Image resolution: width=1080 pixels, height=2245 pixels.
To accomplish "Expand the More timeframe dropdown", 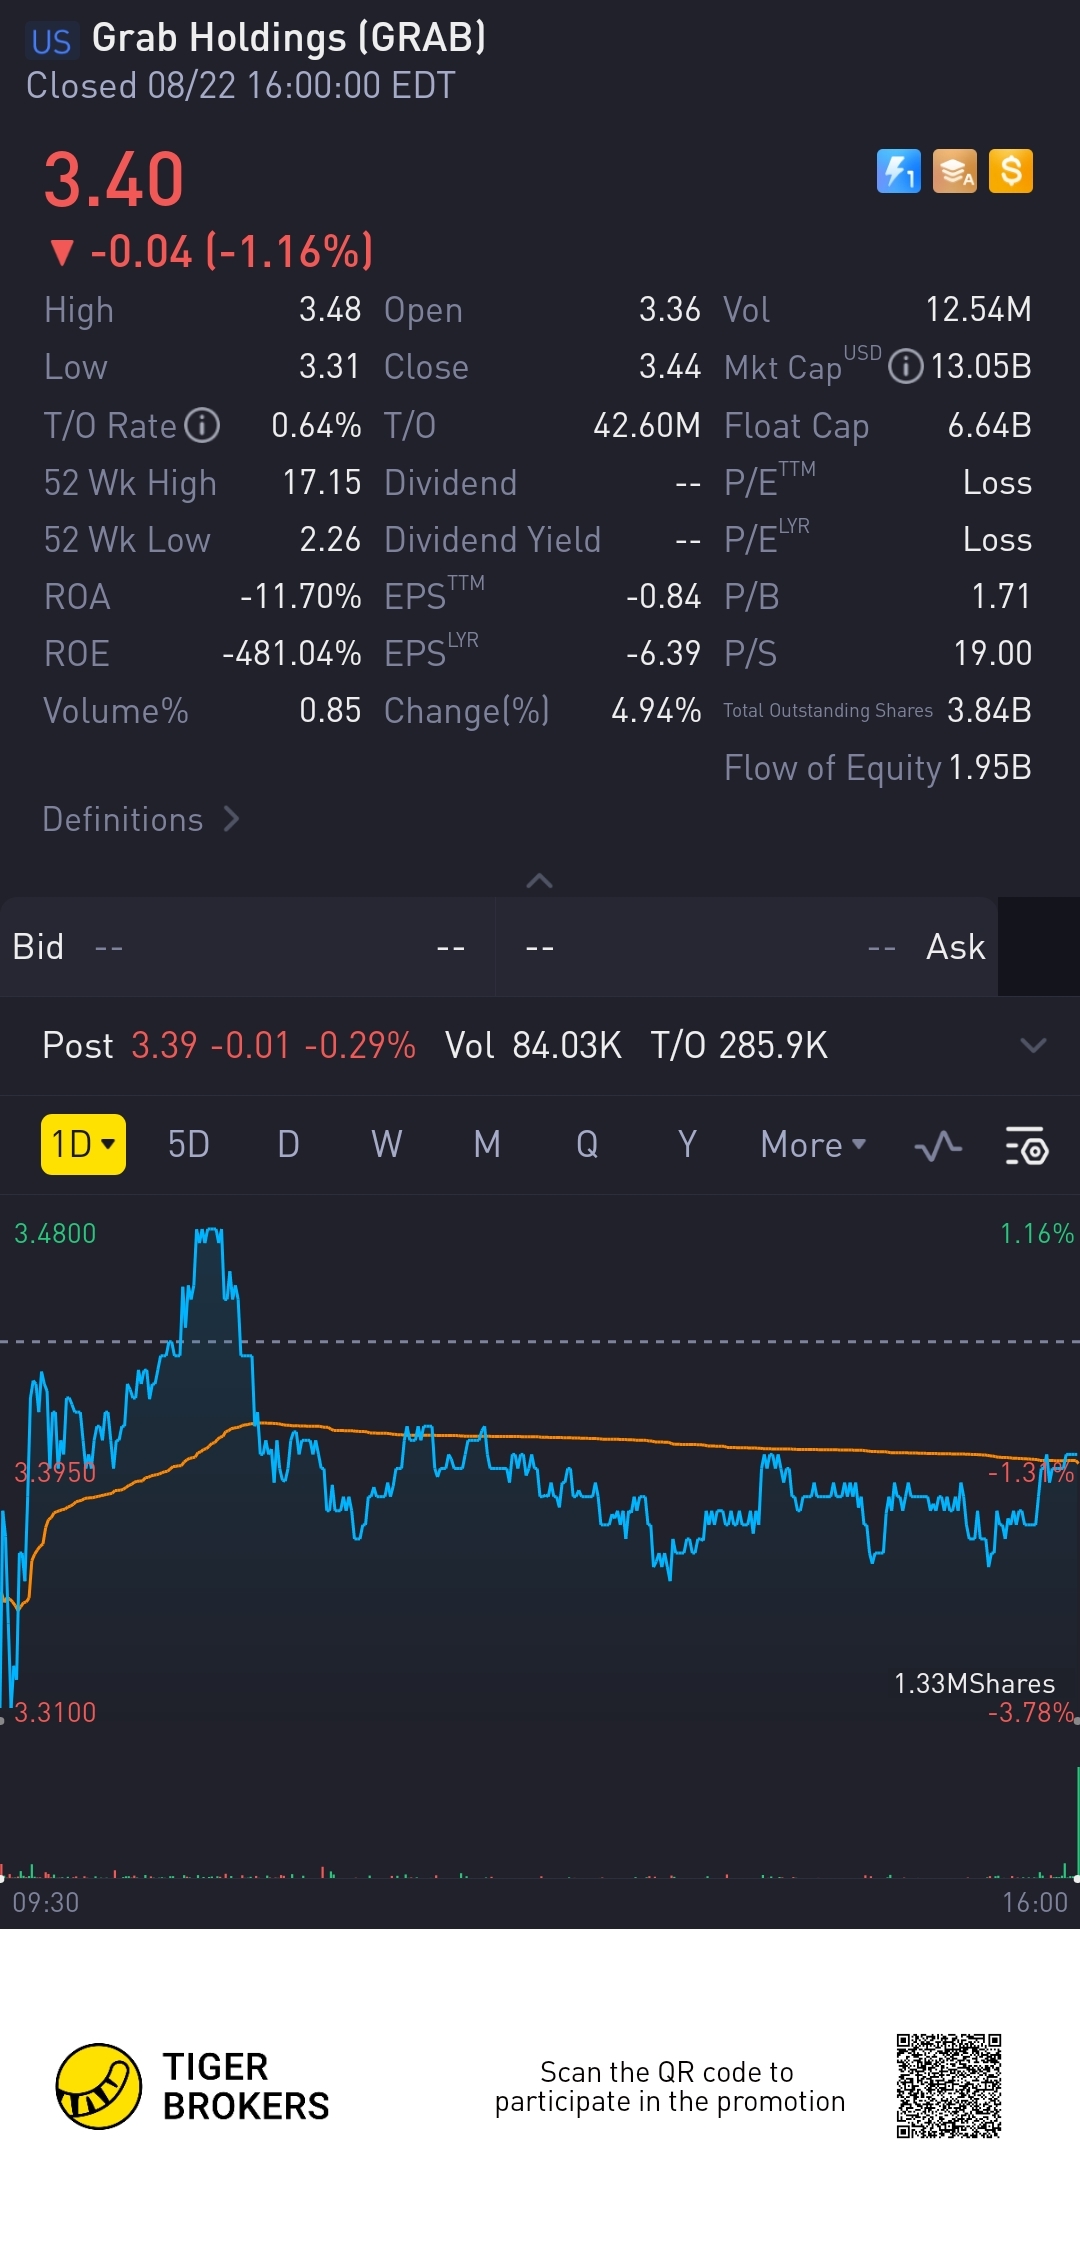I will coord(813,1144).
